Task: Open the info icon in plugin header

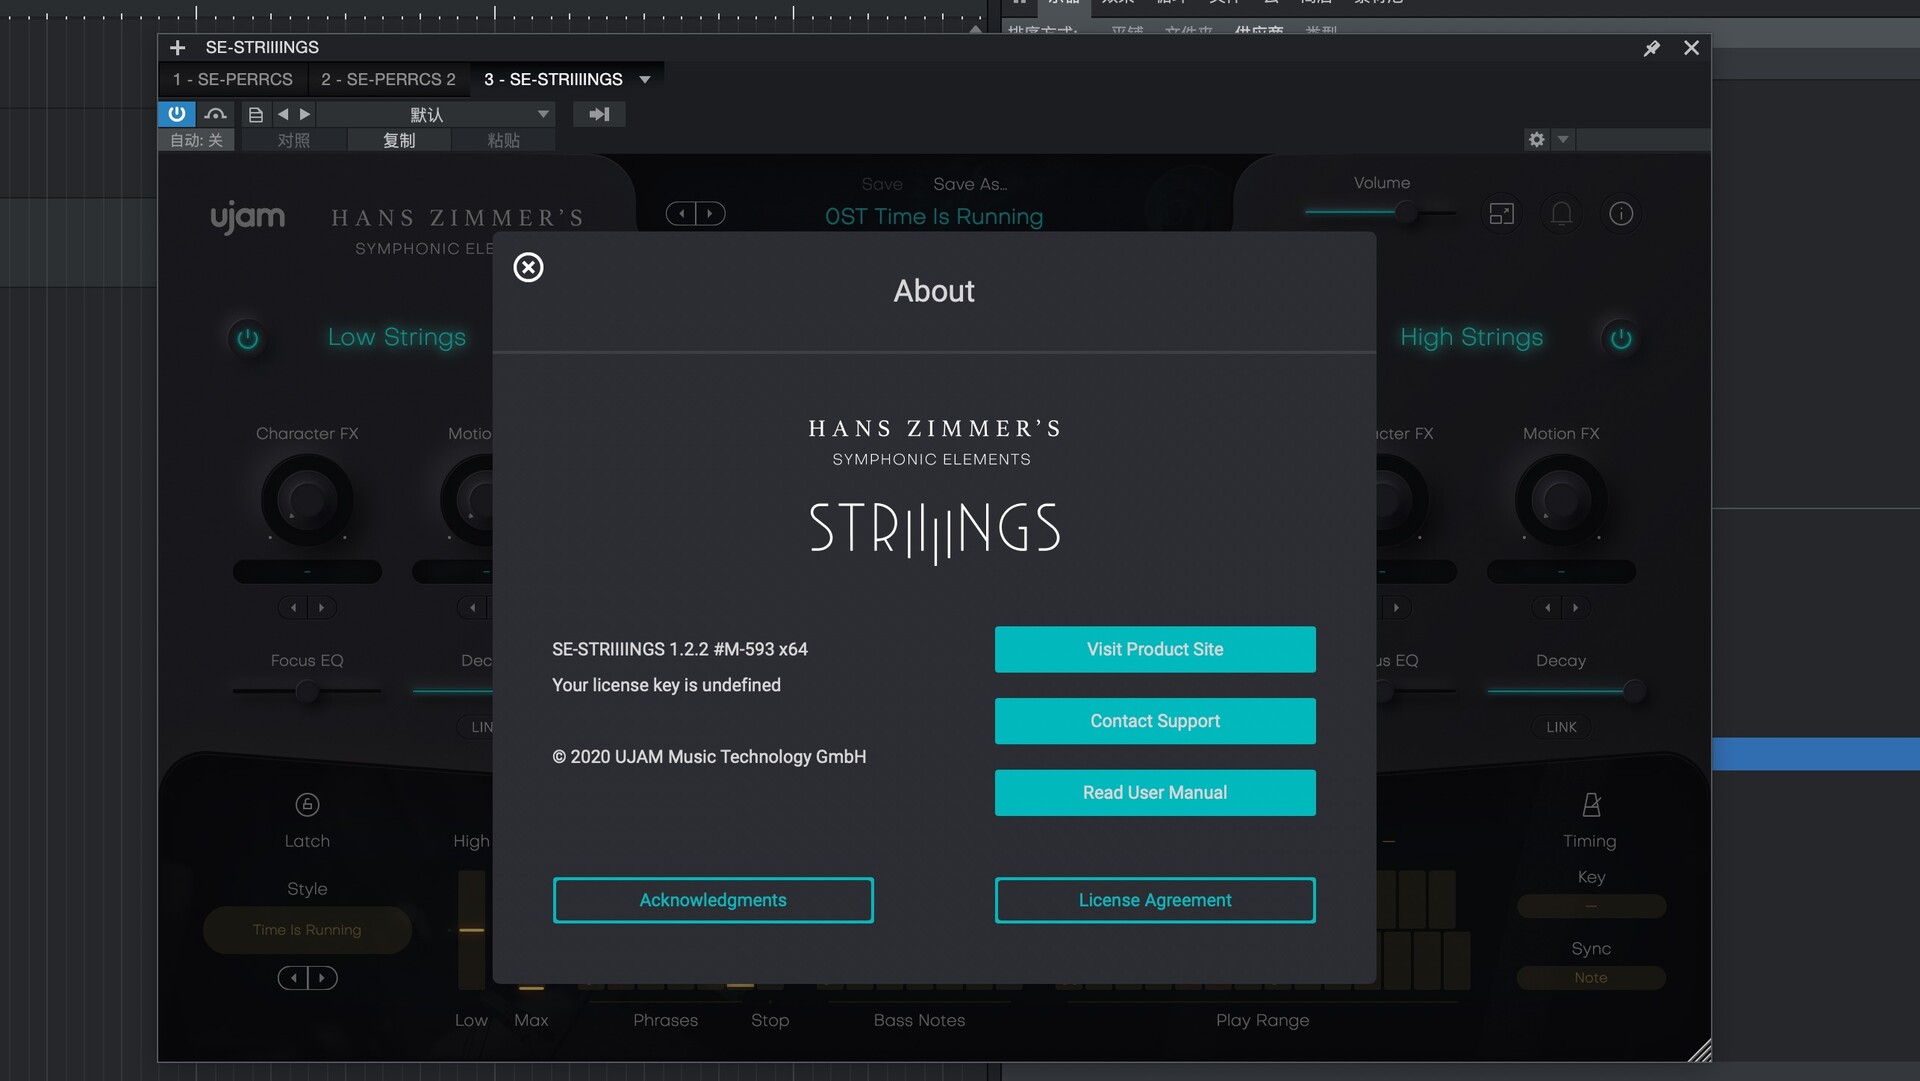Action: click(1621, 213)
